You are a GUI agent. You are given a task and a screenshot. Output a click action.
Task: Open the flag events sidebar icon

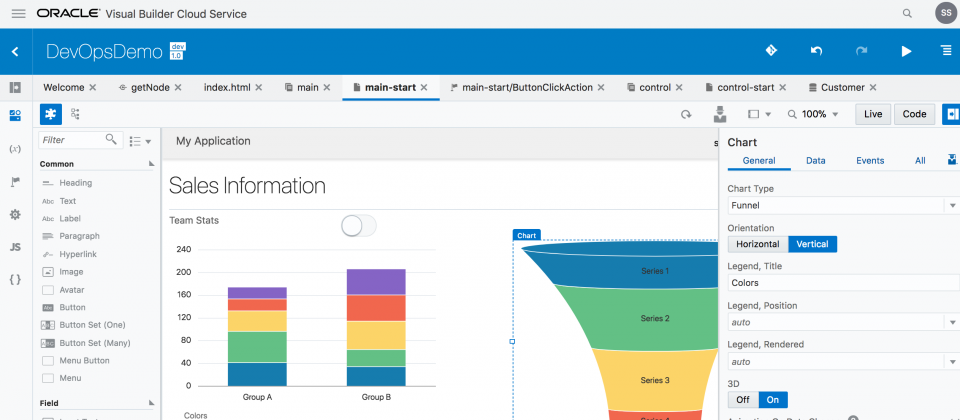[x=15, y=181]
